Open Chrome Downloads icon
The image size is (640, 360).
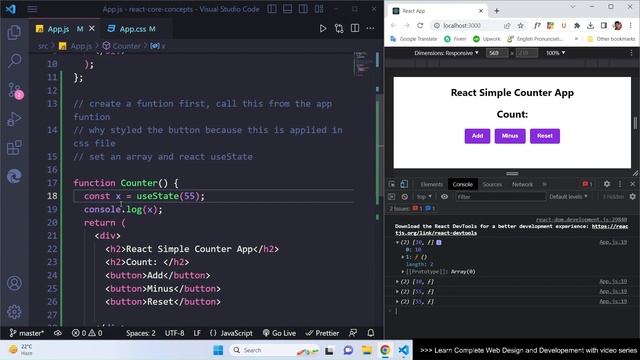[590, 25]
